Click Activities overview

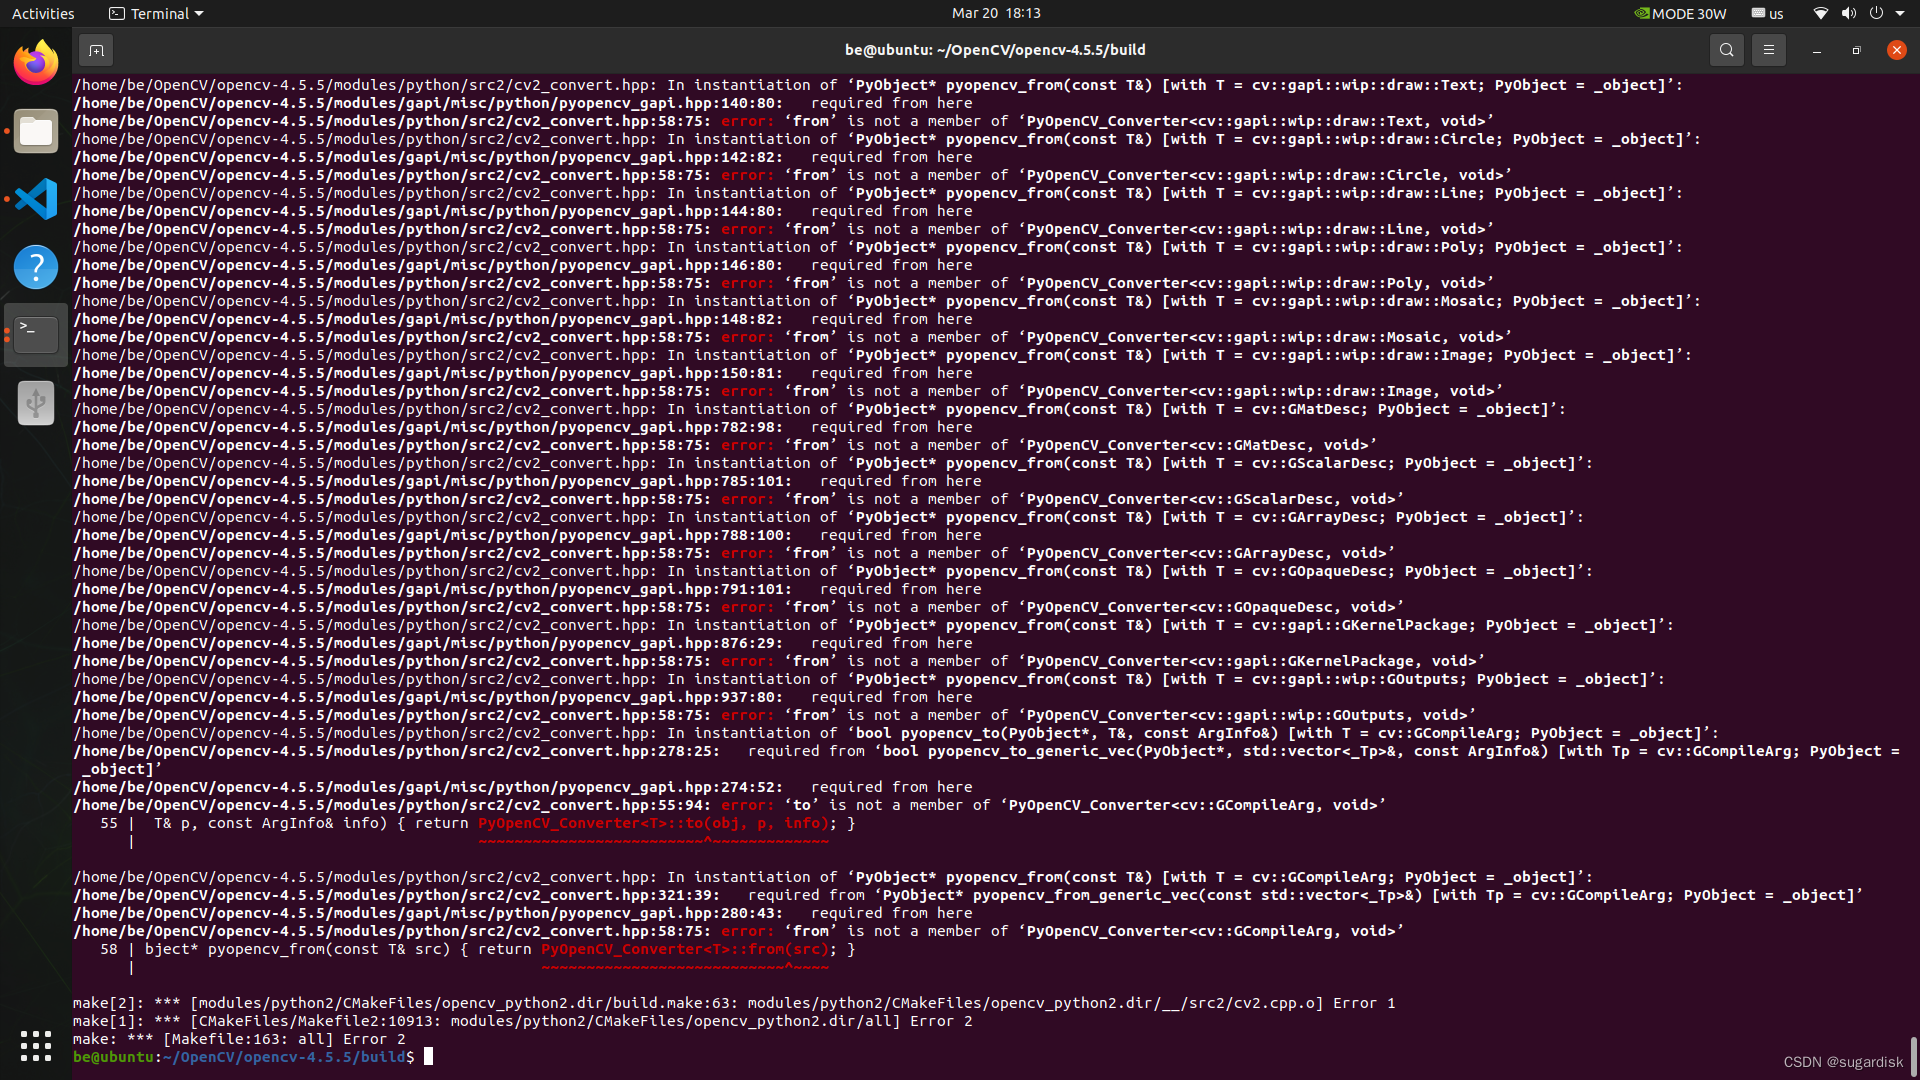[43, 14]
